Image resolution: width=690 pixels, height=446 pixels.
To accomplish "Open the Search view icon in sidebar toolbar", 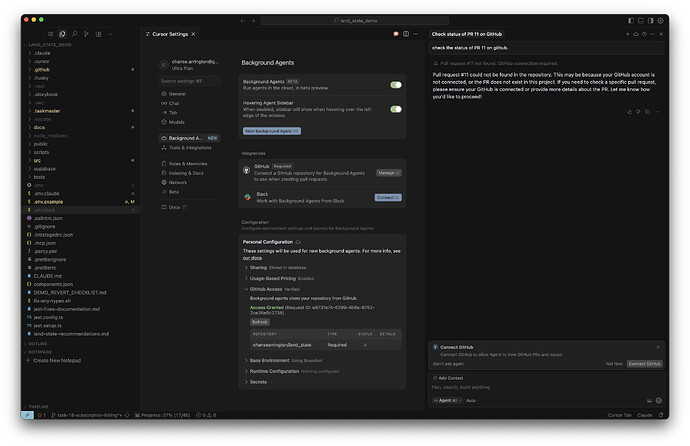I will [75, 34].
